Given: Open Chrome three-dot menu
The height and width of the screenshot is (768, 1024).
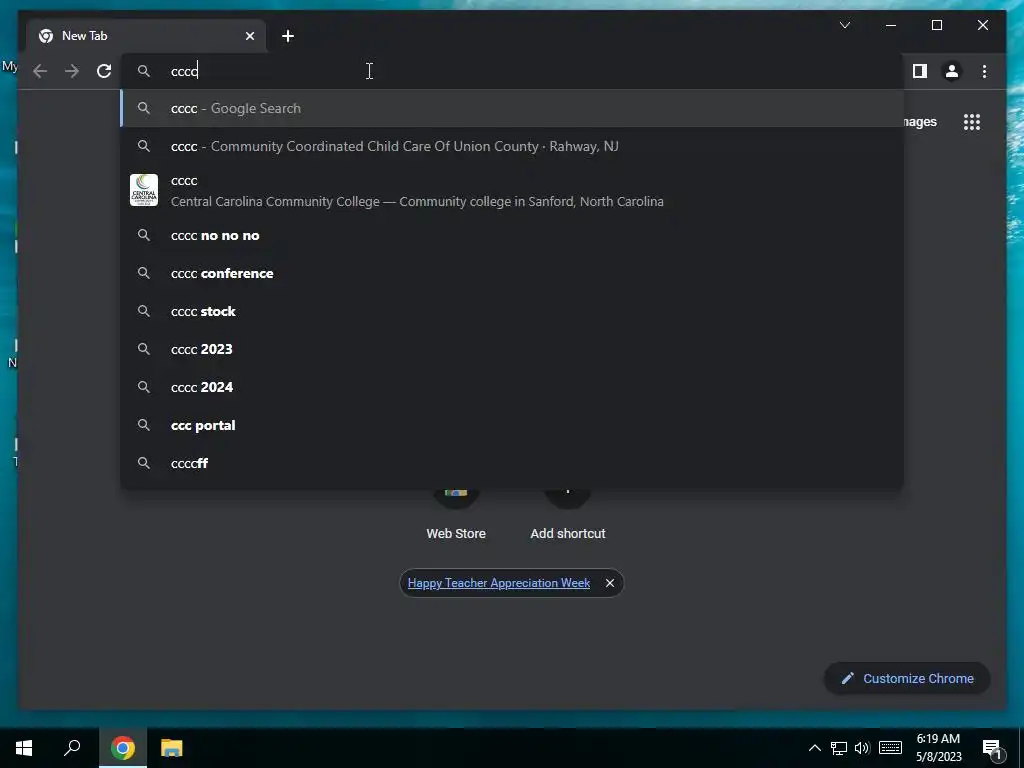Looking at the screenshot, I should pos(984,71).
